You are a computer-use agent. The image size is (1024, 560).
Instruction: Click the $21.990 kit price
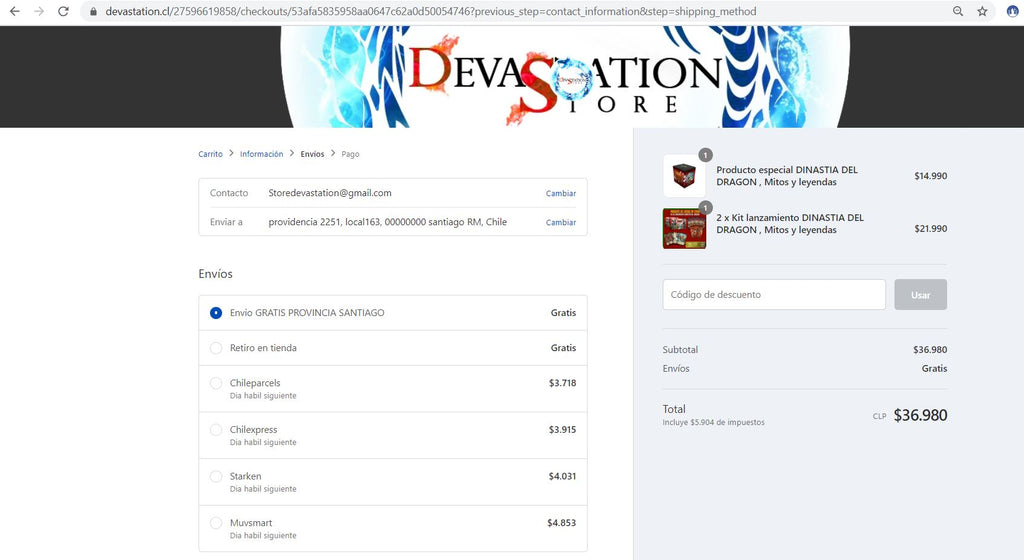[931, 228]
